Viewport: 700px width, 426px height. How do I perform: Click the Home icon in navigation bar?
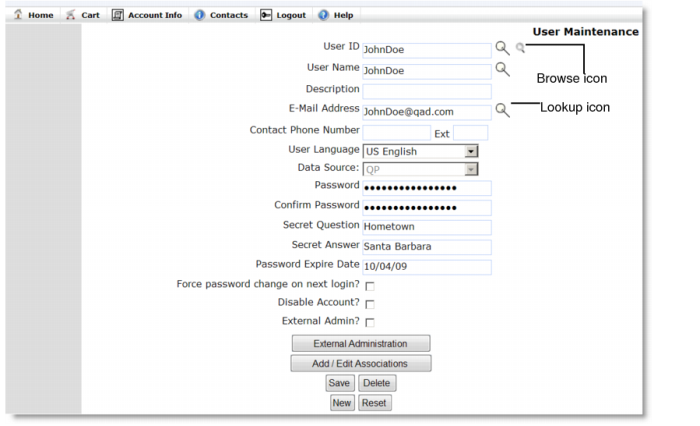[x=18, y=14]
